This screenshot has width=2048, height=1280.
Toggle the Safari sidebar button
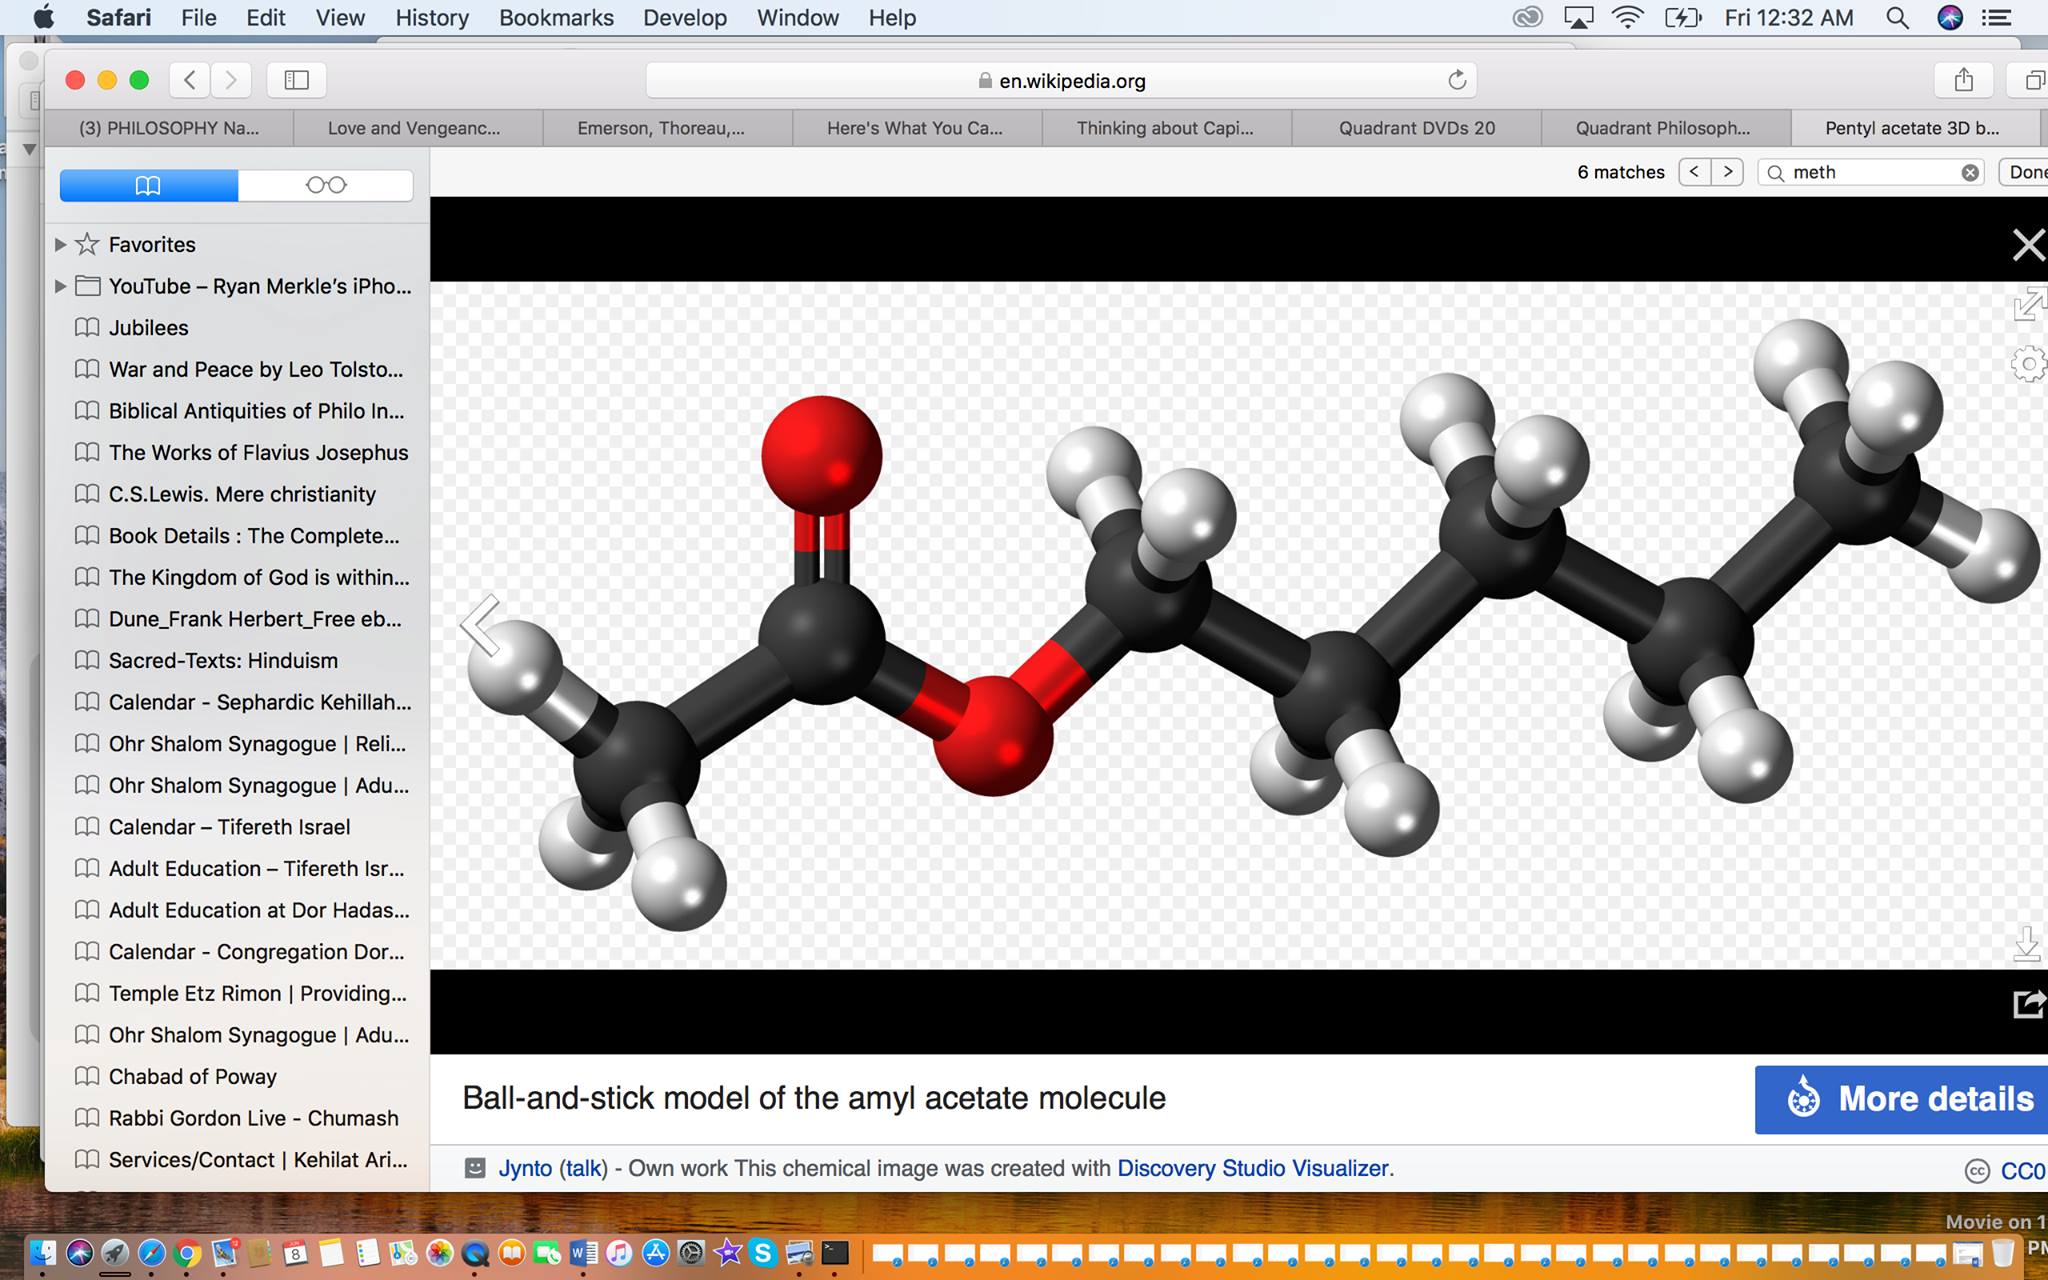[x=296, y=80]
